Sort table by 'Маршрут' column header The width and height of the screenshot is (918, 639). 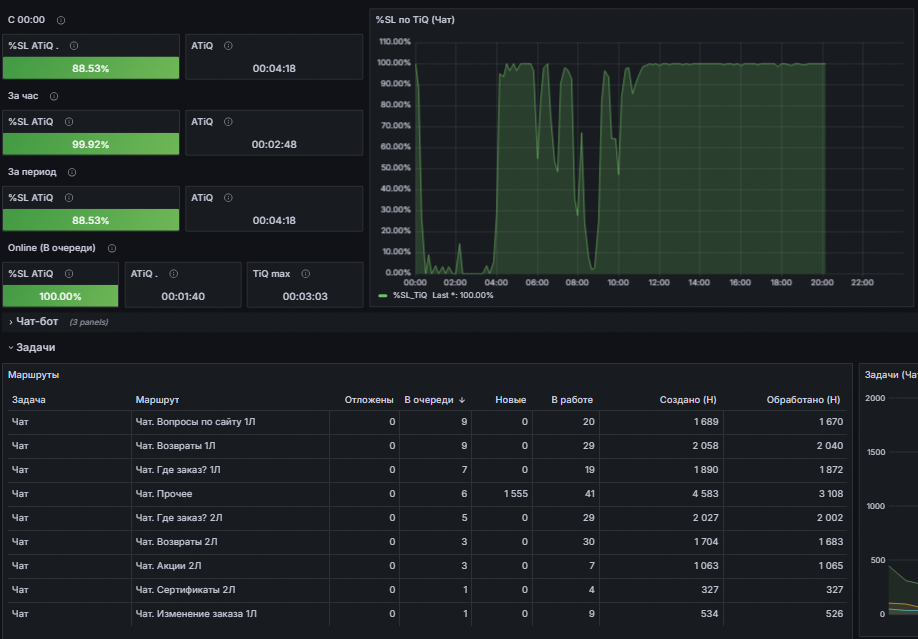tap(157, 399)
